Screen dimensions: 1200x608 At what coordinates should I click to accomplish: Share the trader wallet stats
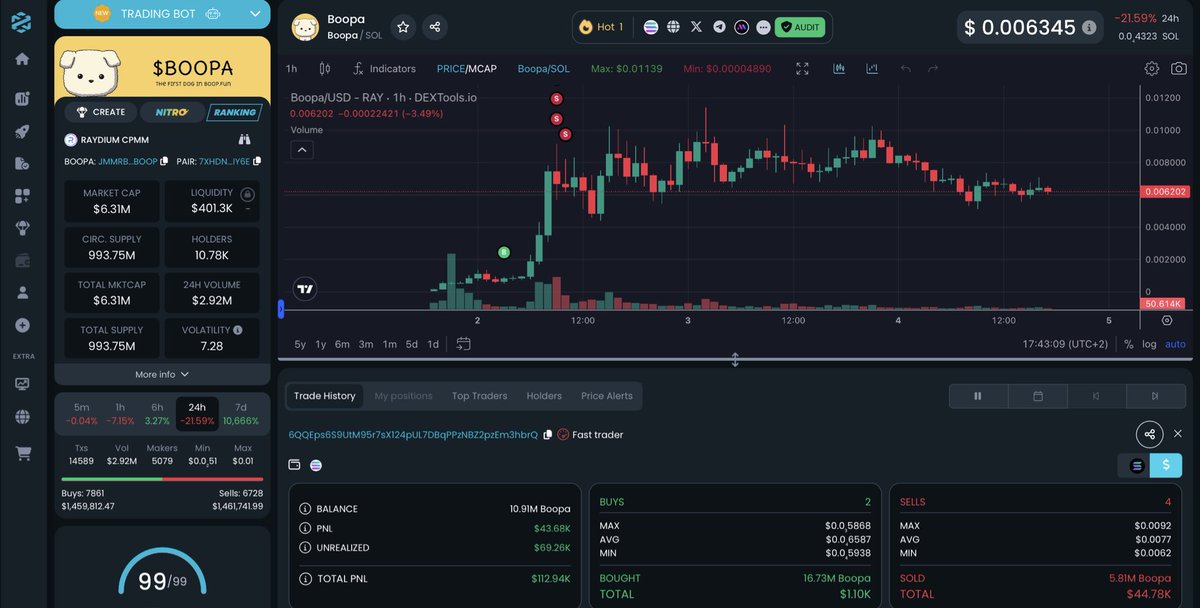1150,434
